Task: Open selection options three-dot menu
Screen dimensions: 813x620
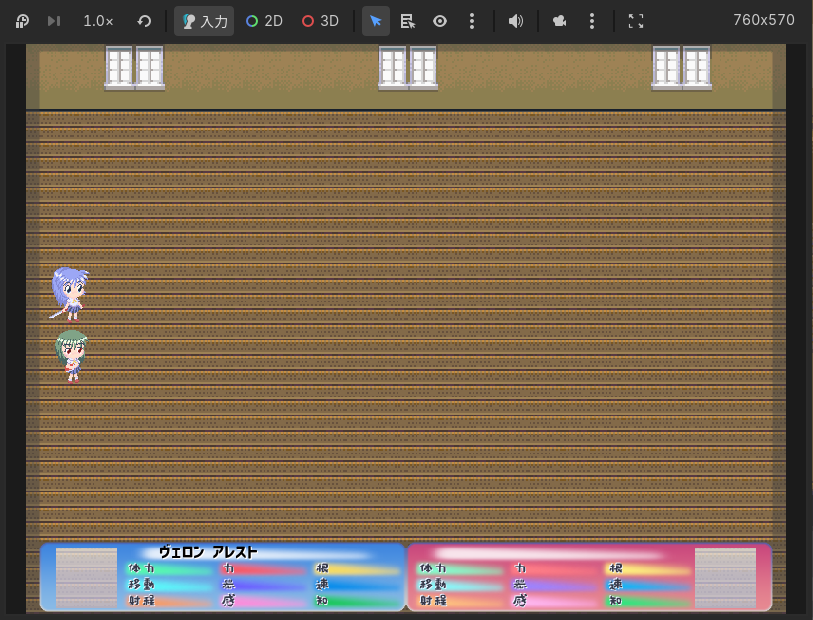Action: (472, 21)
